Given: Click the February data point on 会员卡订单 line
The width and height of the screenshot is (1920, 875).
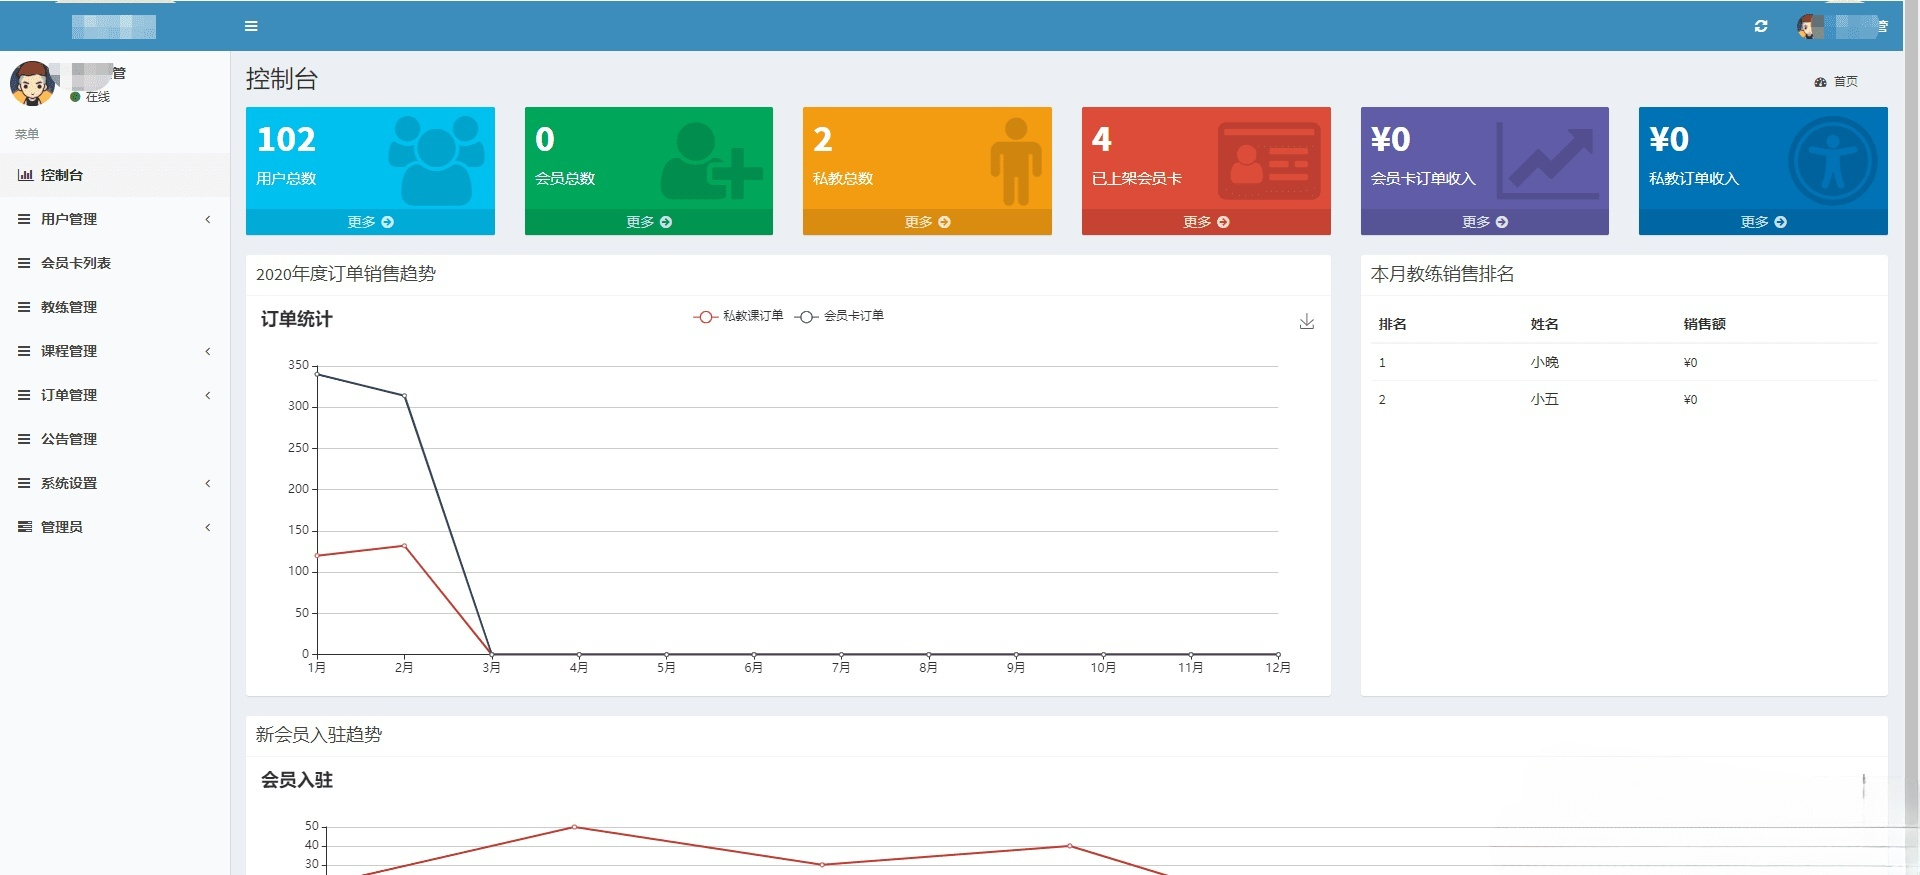Looking at the screenshot, I should pyautogui.click(x=404, y=396).
